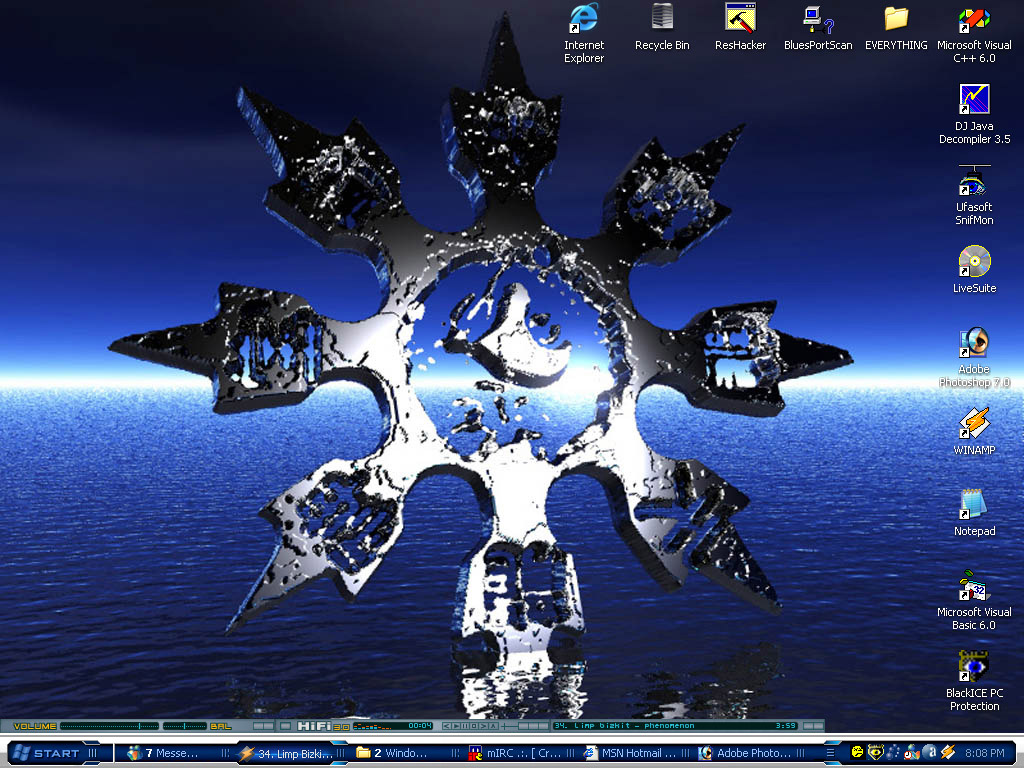
Task: Toggle the HiFi effect on the Winamp bar
Action: pos(314,726)
